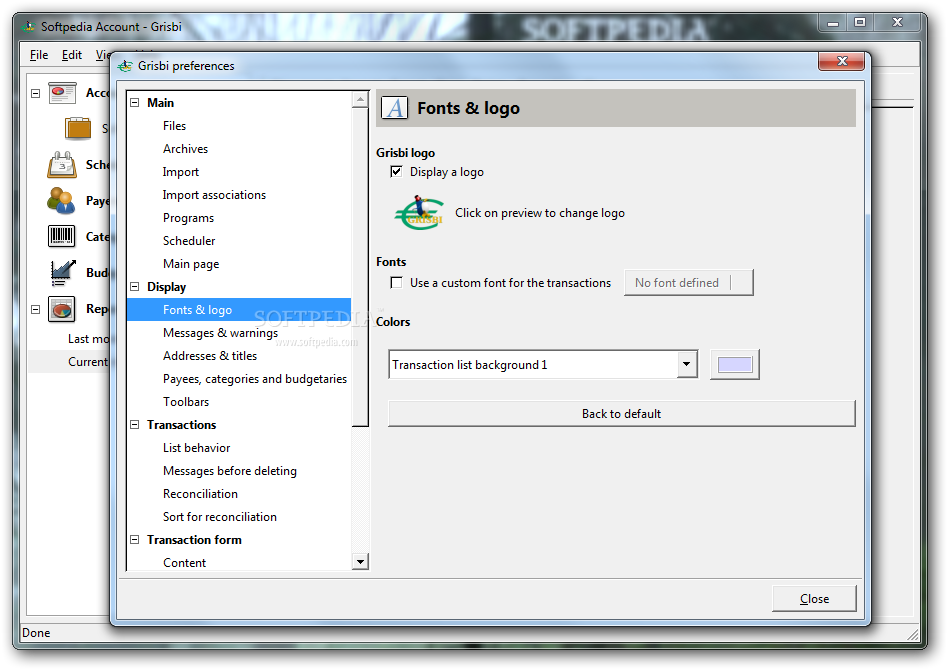Select Addresses & titles tree item
The height and width of the screenshot is (670, 948).
210,356
